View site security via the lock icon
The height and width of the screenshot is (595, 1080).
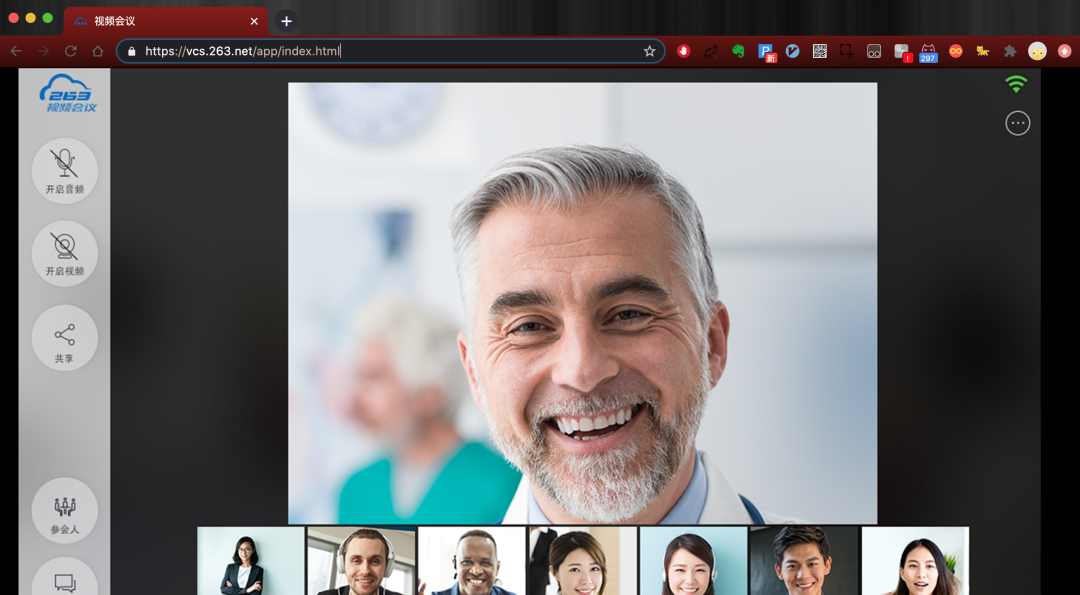(x=132, y=51)
